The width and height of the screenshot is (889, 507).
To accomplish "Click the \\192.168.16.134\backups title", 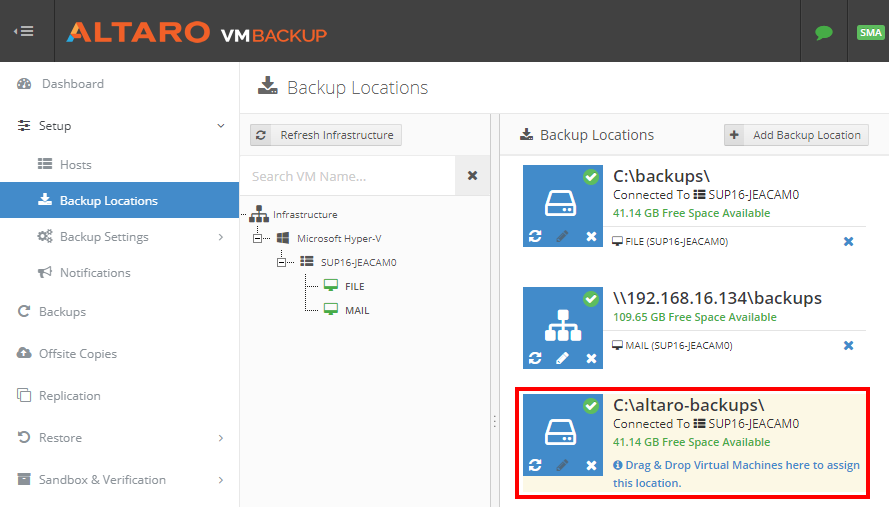I will 717,298.
